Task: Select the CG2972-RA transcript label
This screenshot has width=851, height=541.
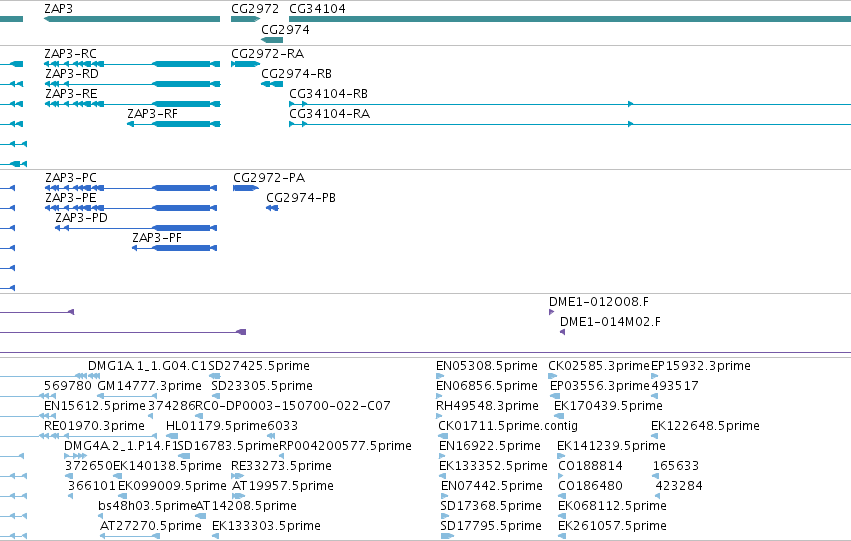Action: 268,54
